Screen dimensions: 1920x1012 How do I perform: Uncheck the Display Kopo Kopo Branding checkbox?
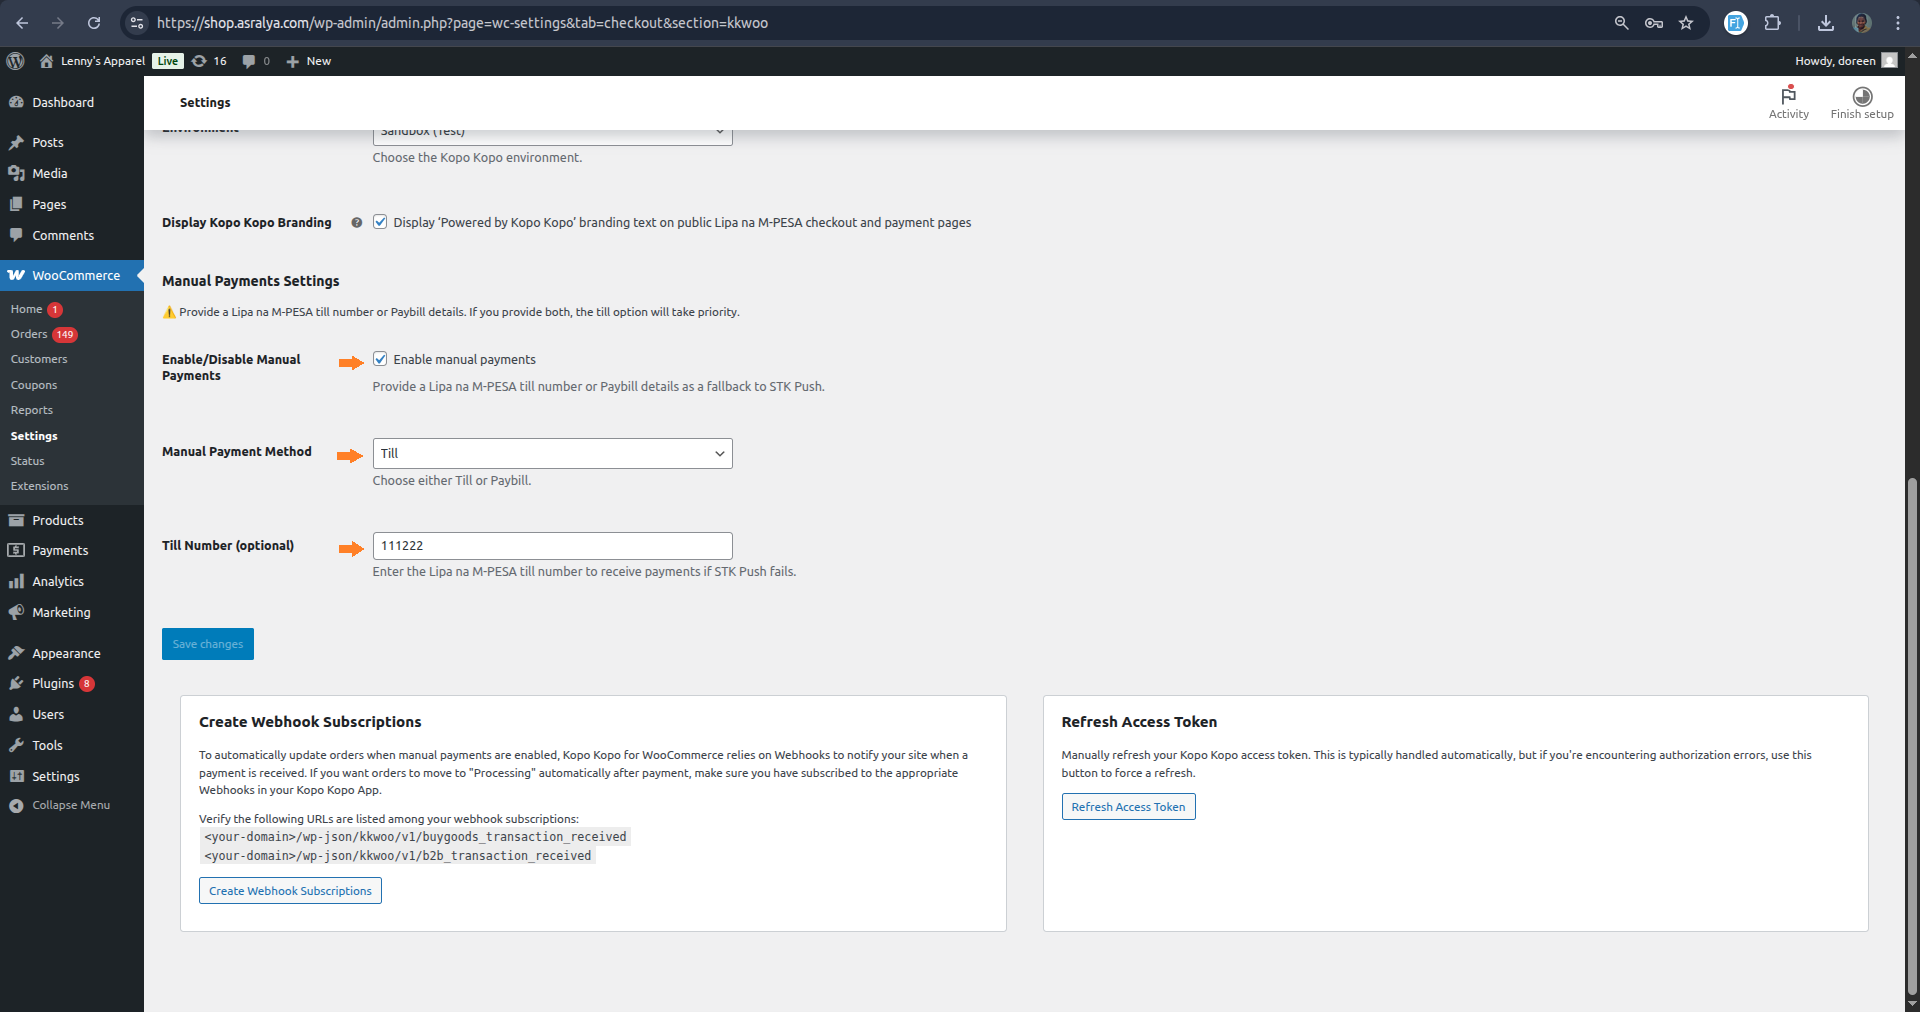point(380,222)
